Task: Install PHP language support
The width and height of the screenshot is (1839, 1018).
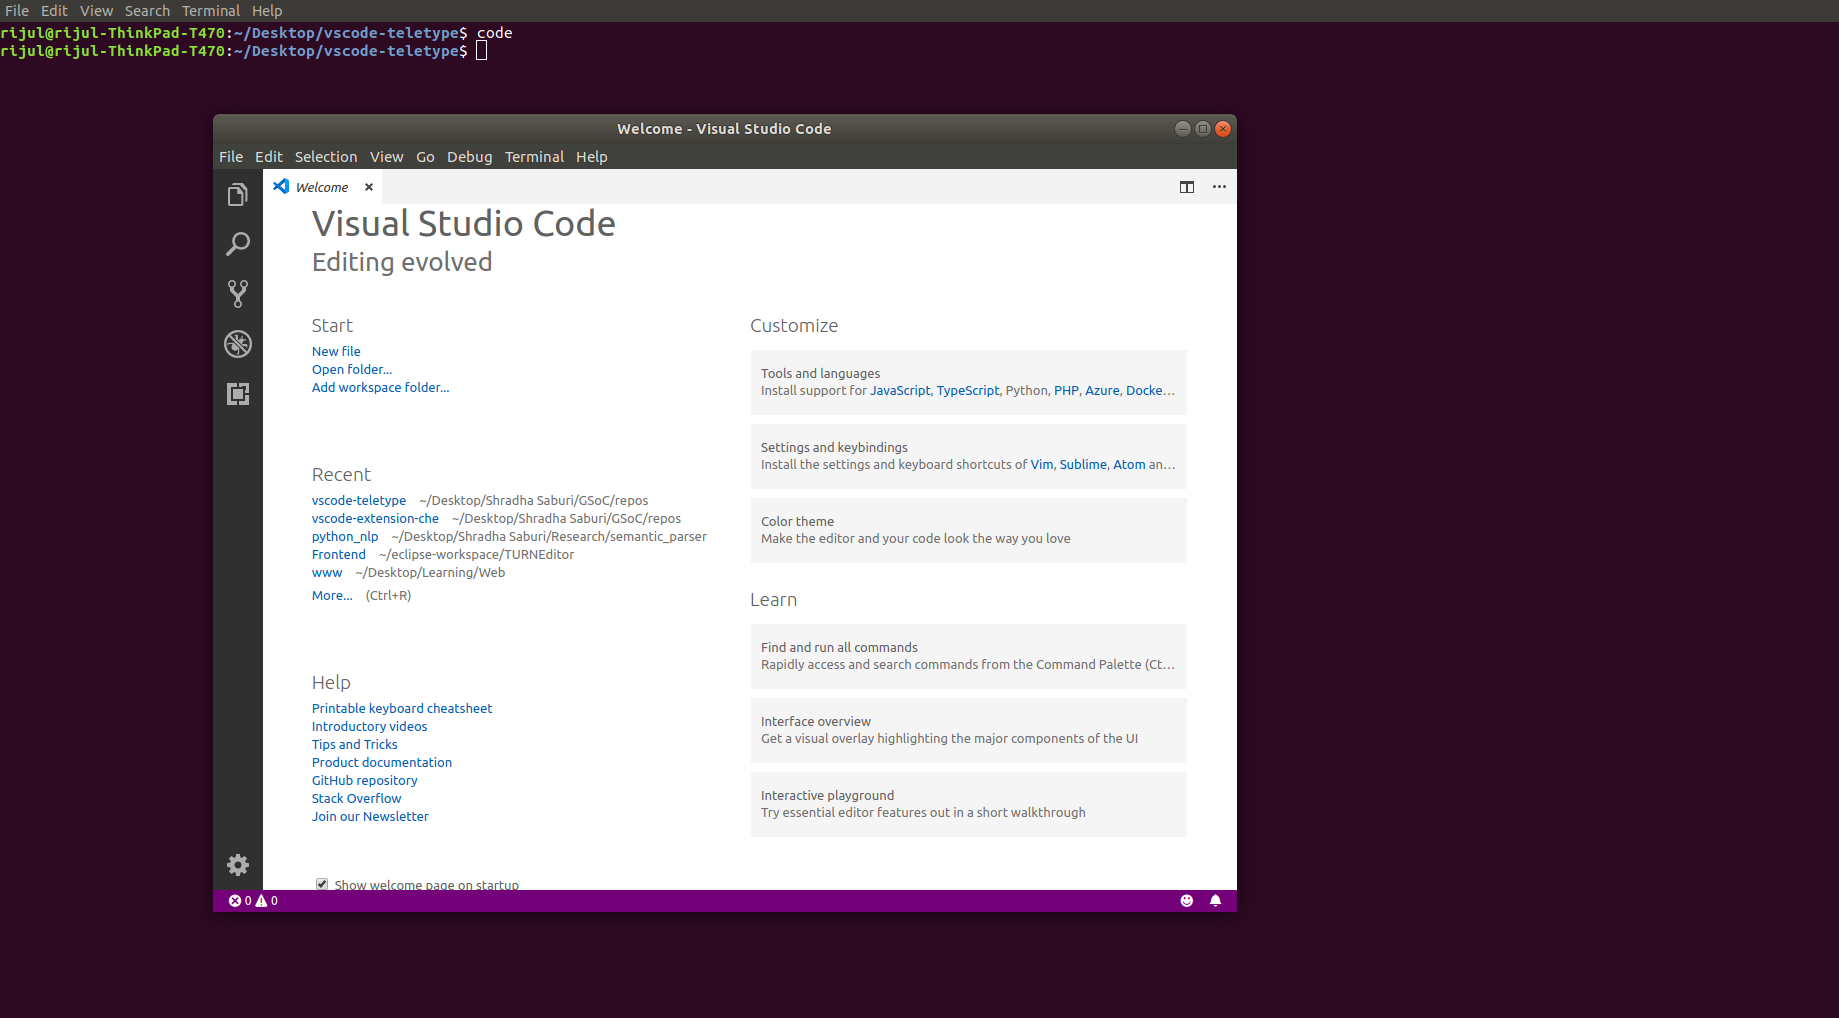Action: pyautogui.click(x=1066, y=390)
